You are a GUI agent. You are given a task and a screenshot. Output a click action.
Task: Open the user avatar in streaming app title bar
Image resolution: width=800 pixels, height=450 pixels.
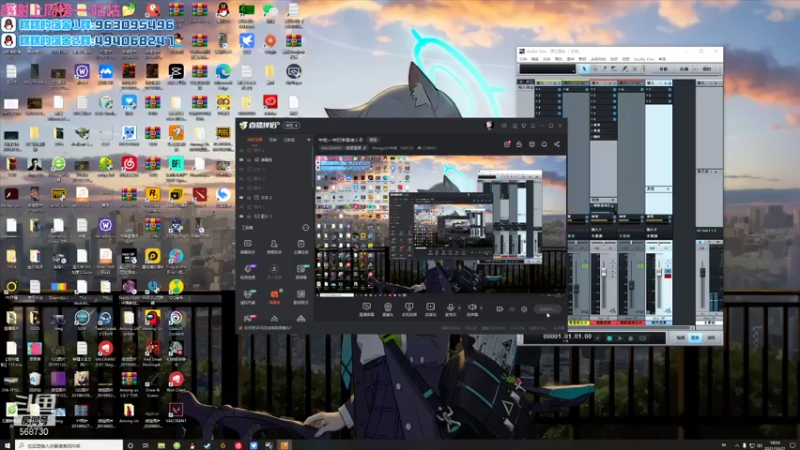[x=489, y=126]
